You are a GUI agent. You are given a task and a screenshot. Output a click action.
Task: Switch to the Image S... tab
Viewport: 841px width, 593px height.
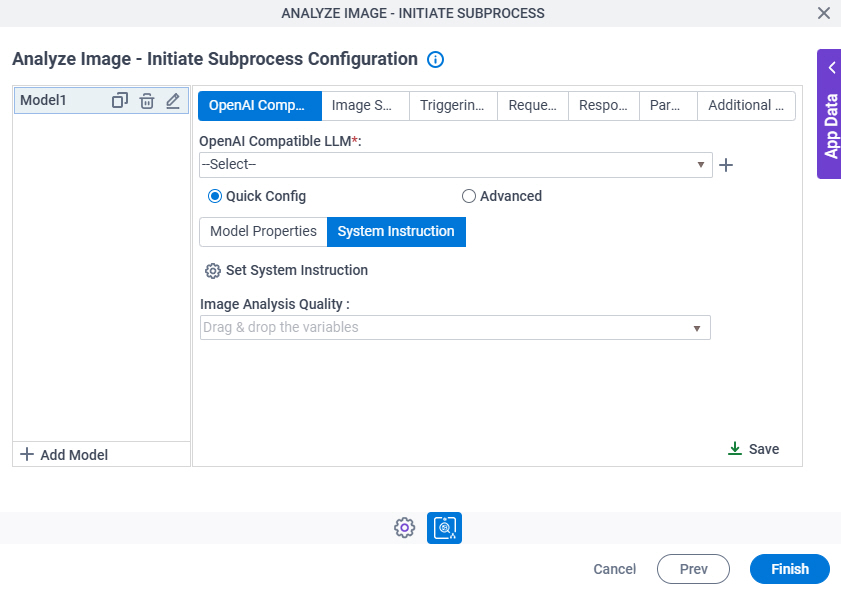365,106
